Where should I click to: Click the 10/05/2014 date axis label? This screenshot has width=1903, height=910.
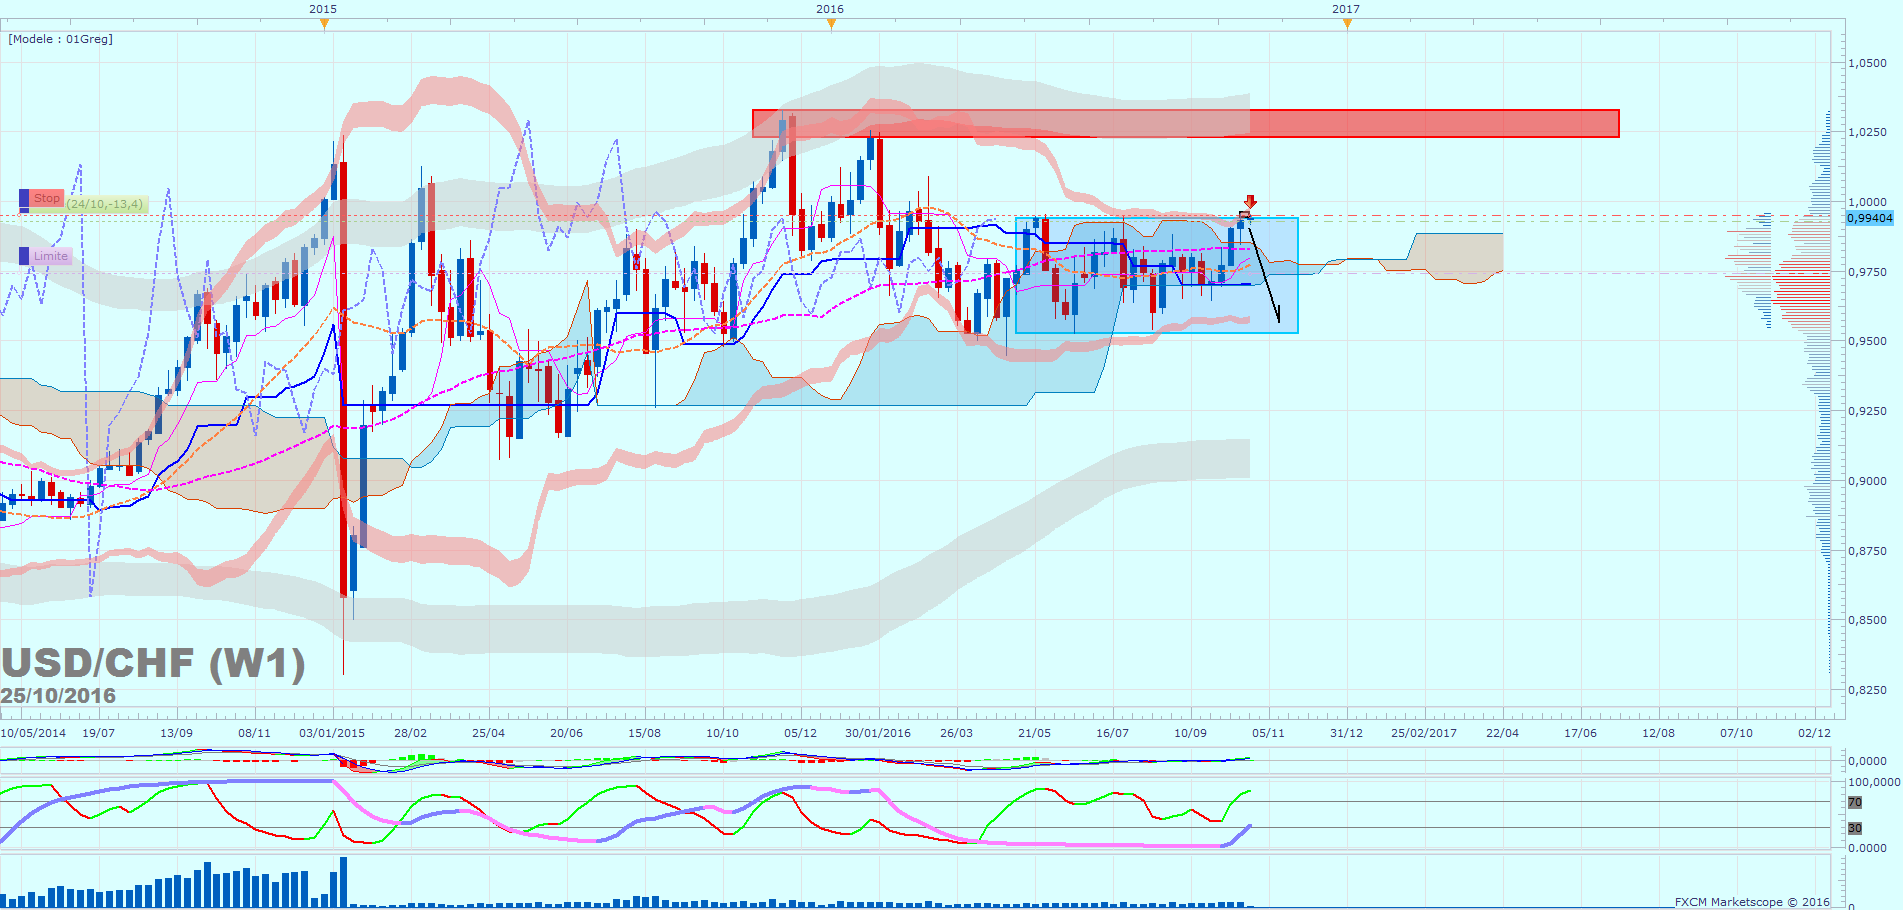33,733
